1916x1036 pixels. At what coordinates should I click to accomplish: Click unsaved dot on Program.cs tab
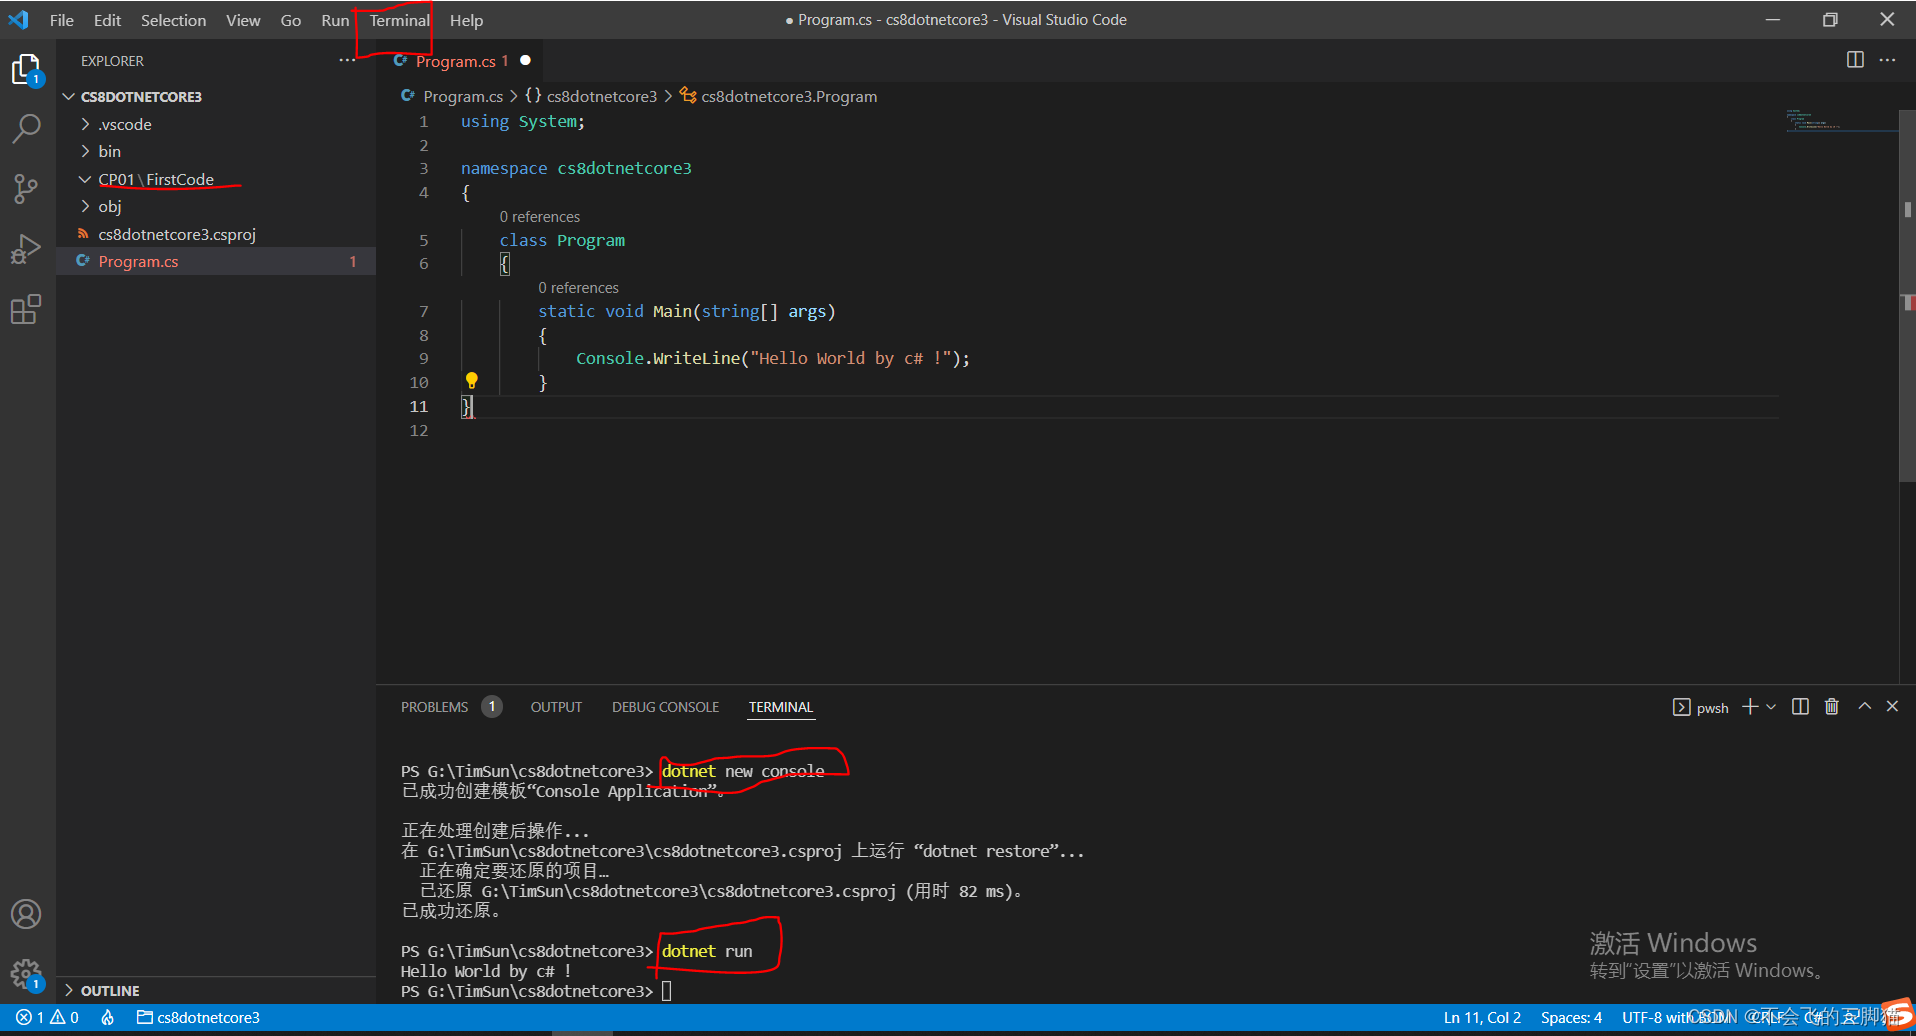(525, 60)
